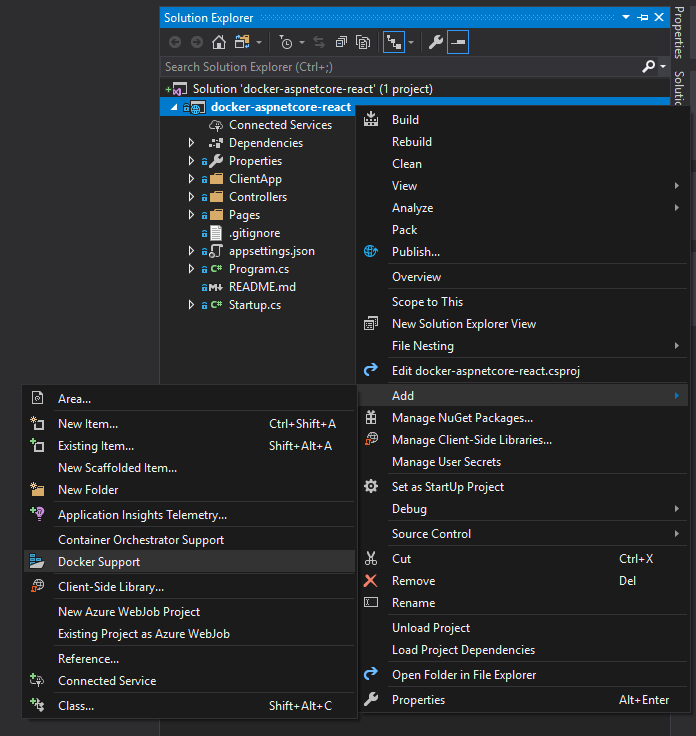The width and height of the screenshot is (696, 736).
Task: Expand the ClientApp folder
Action: [x=191, y=179]
